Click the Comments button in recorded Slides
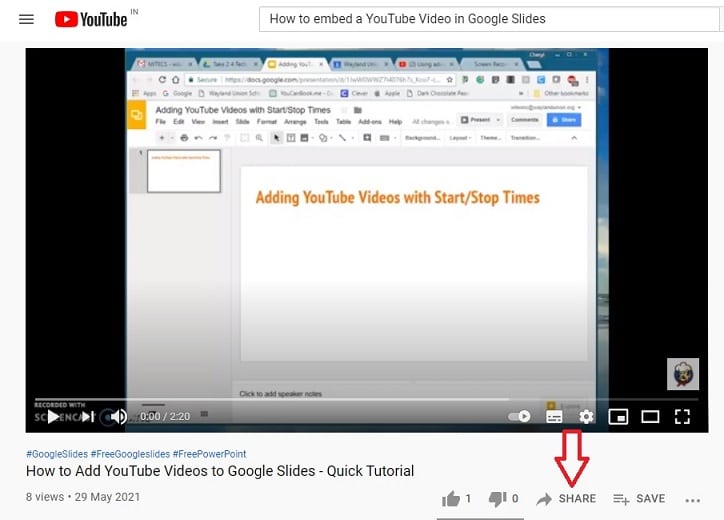Viewport: 724px width, 520px height. coord(525,120)
